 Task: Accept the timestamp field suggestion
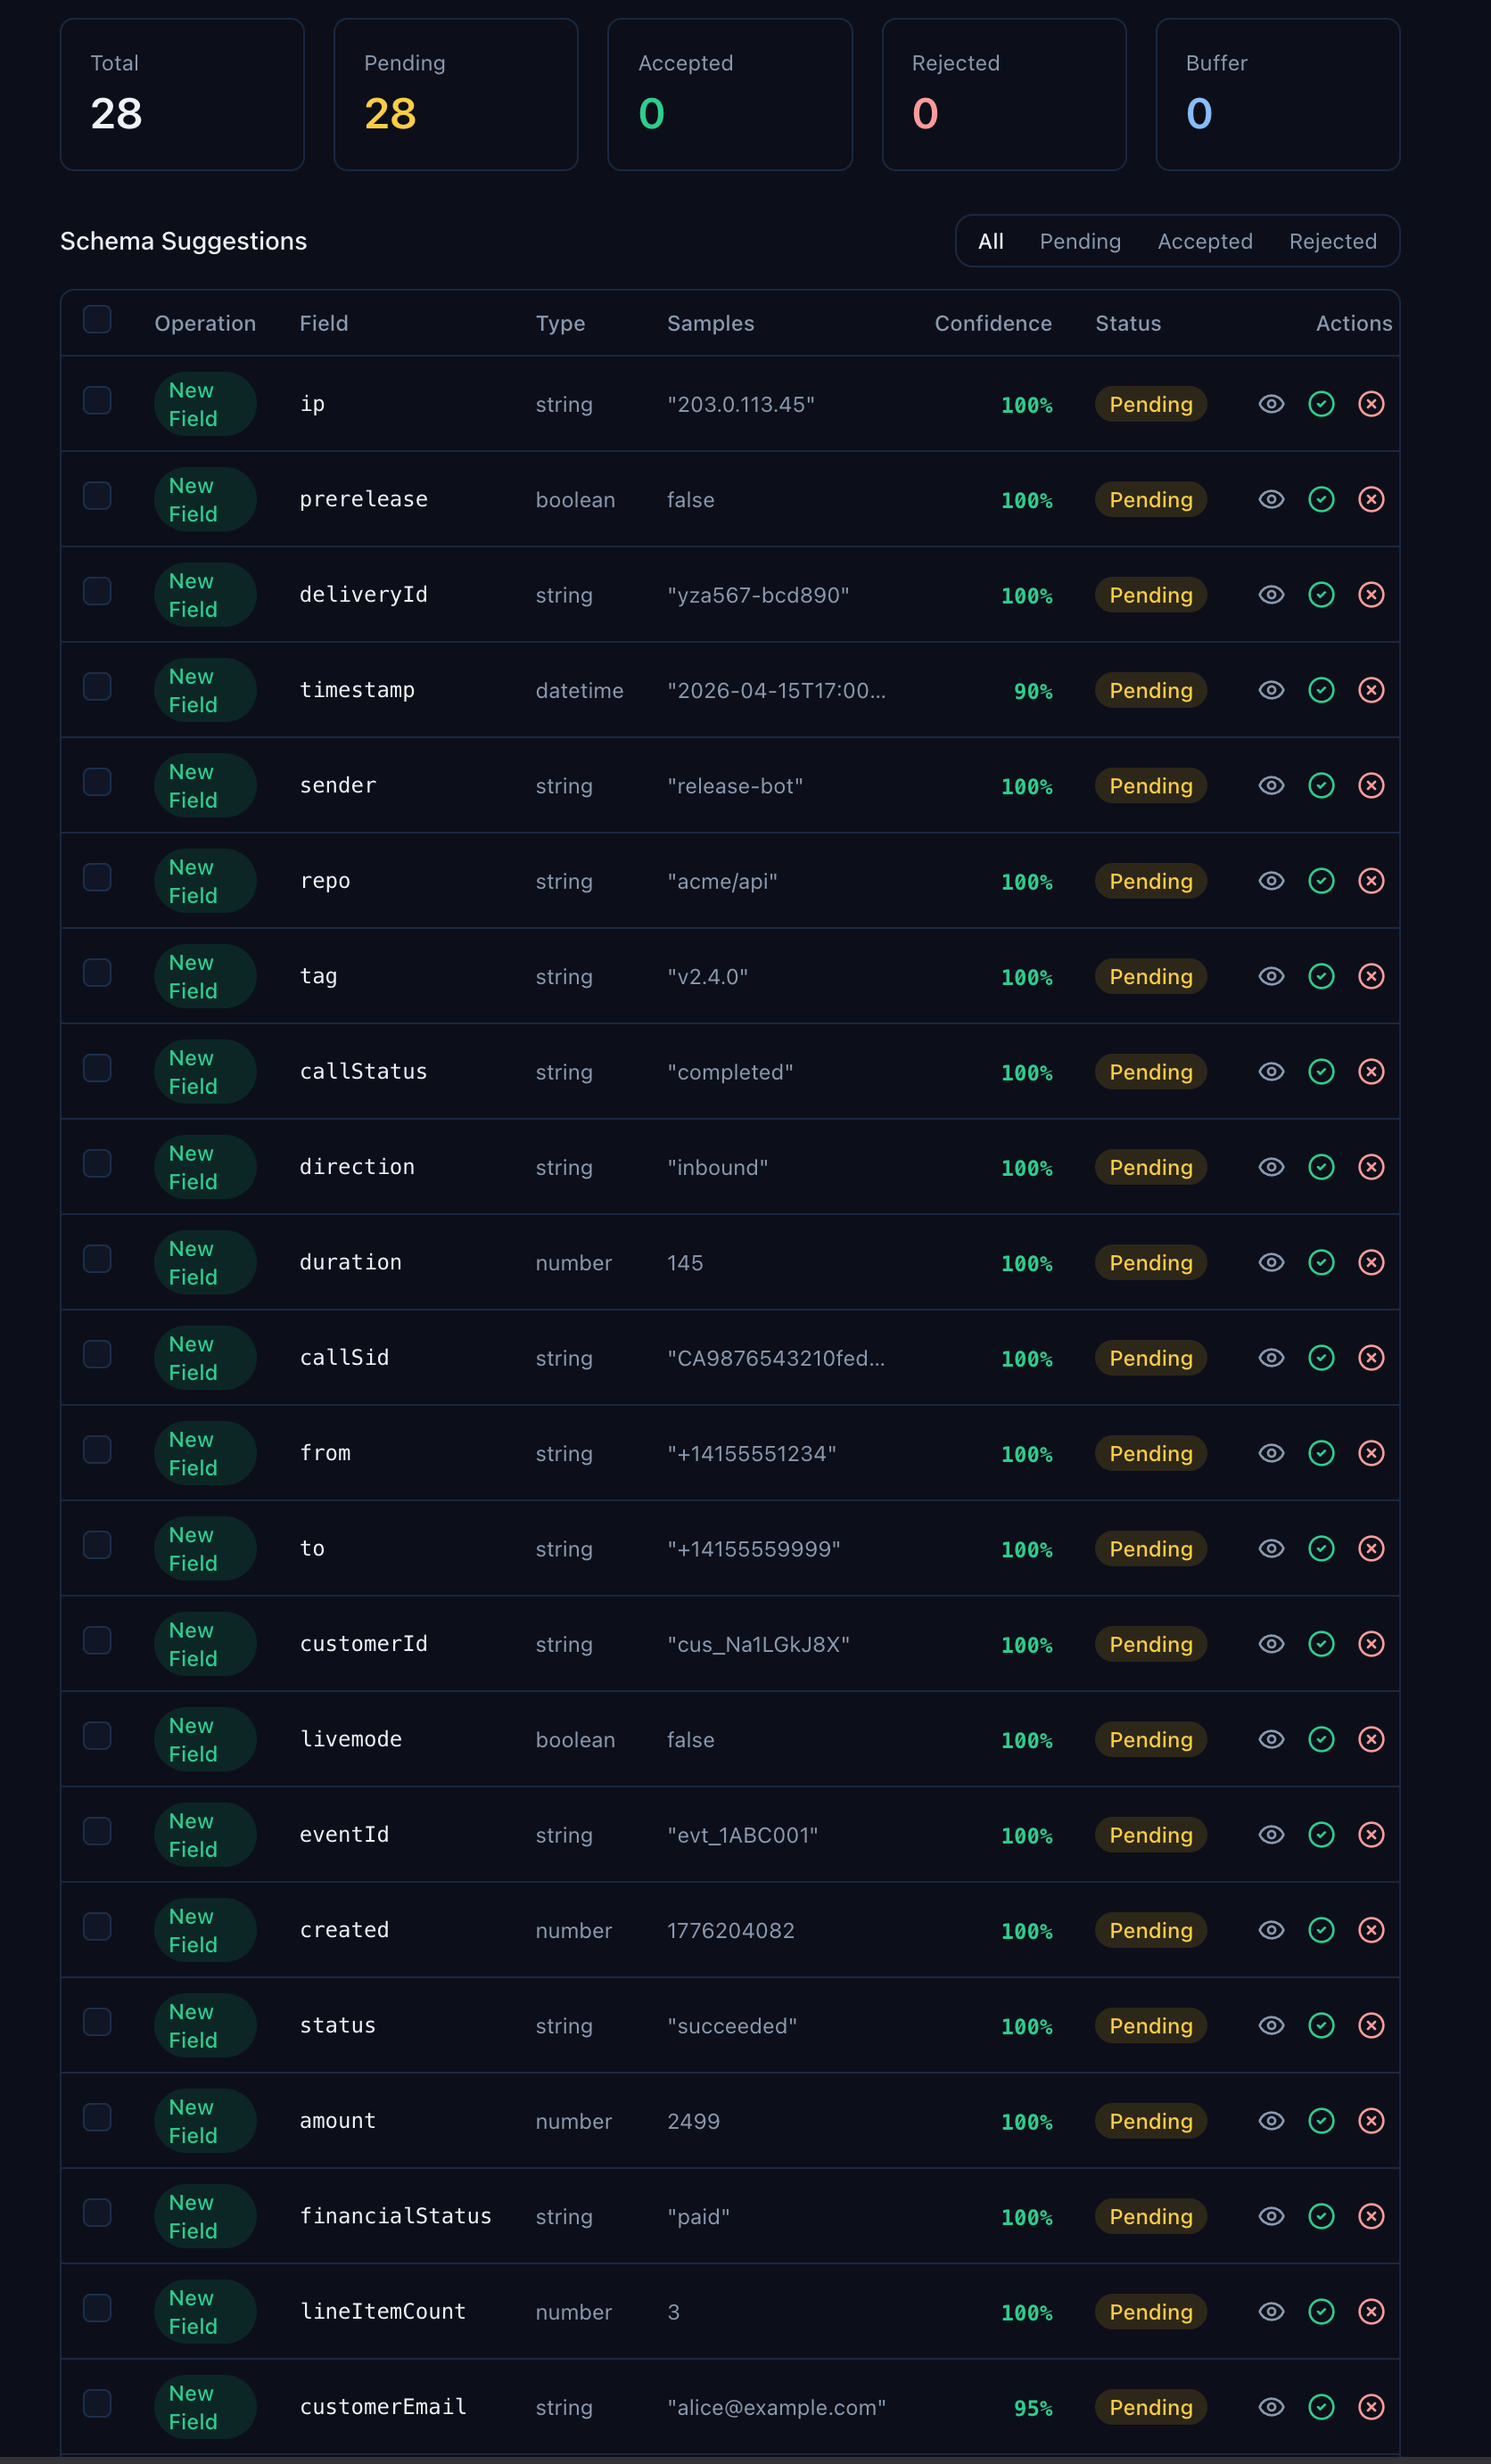click(1321, 690)
